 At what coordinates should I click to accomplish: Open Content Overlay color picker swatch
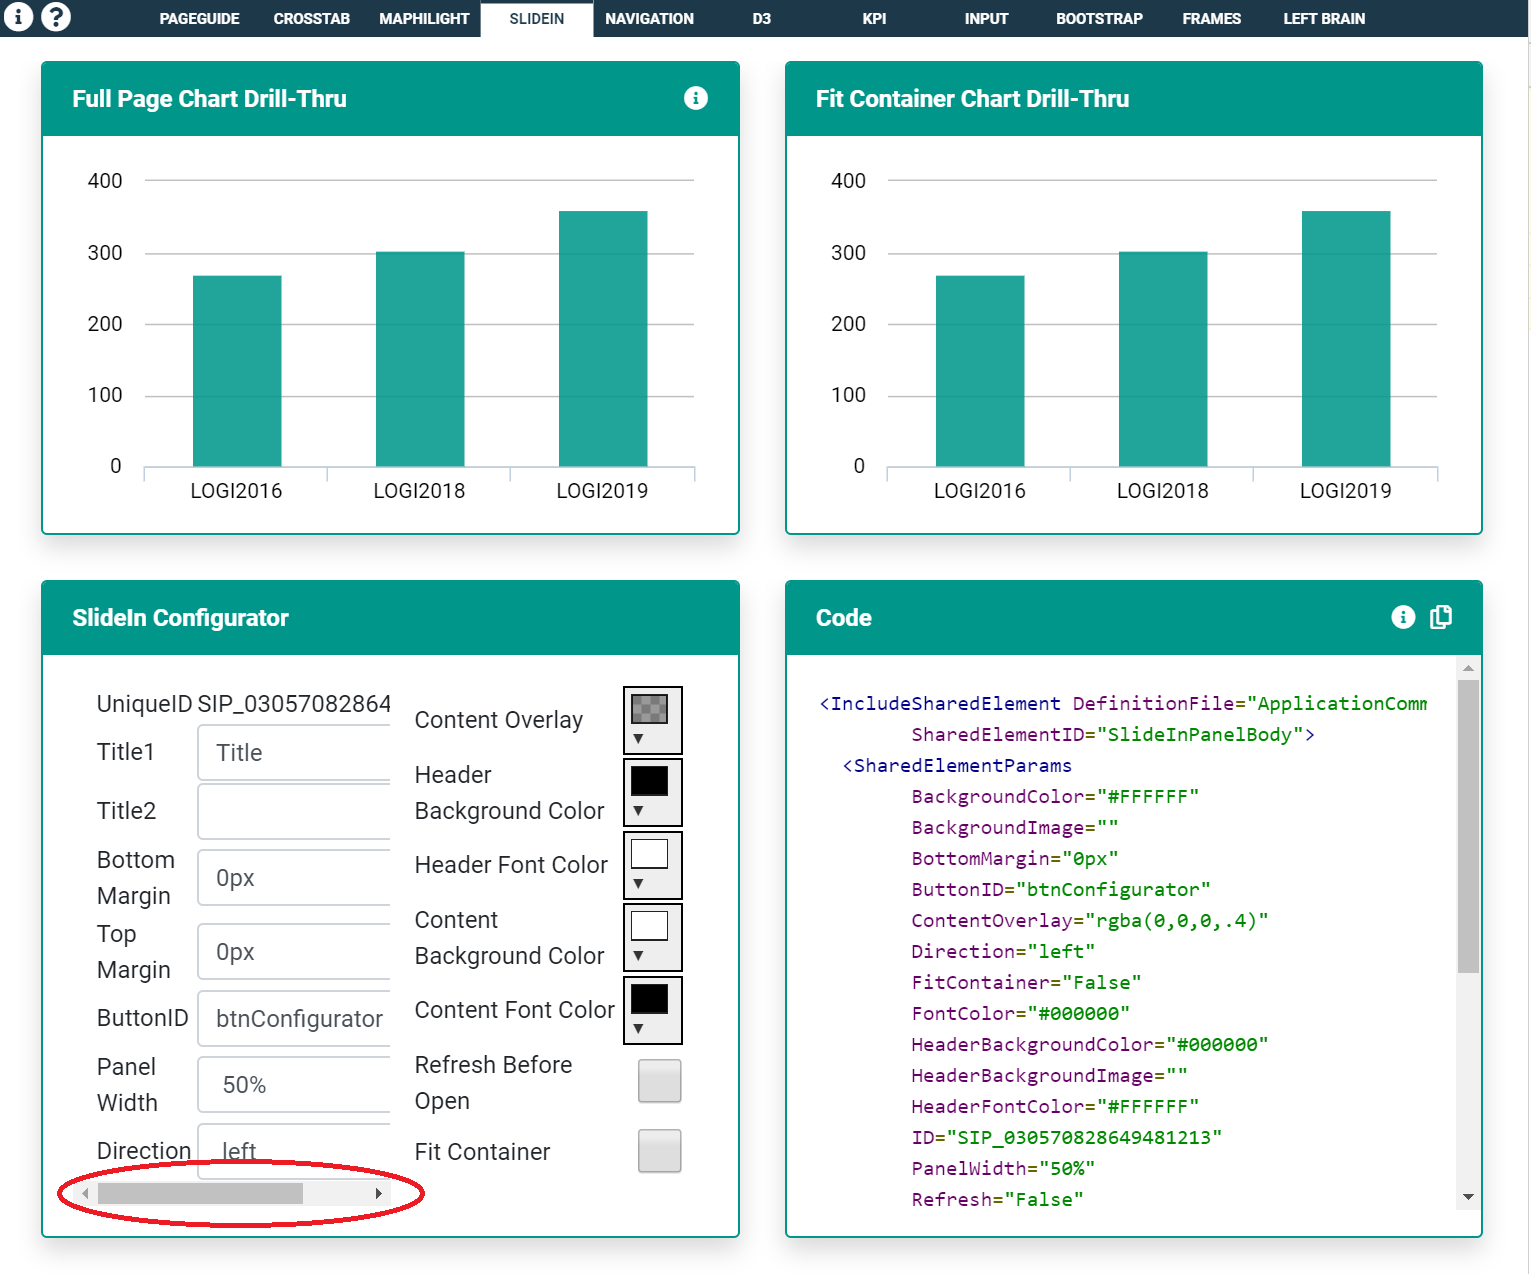(650, 709)
